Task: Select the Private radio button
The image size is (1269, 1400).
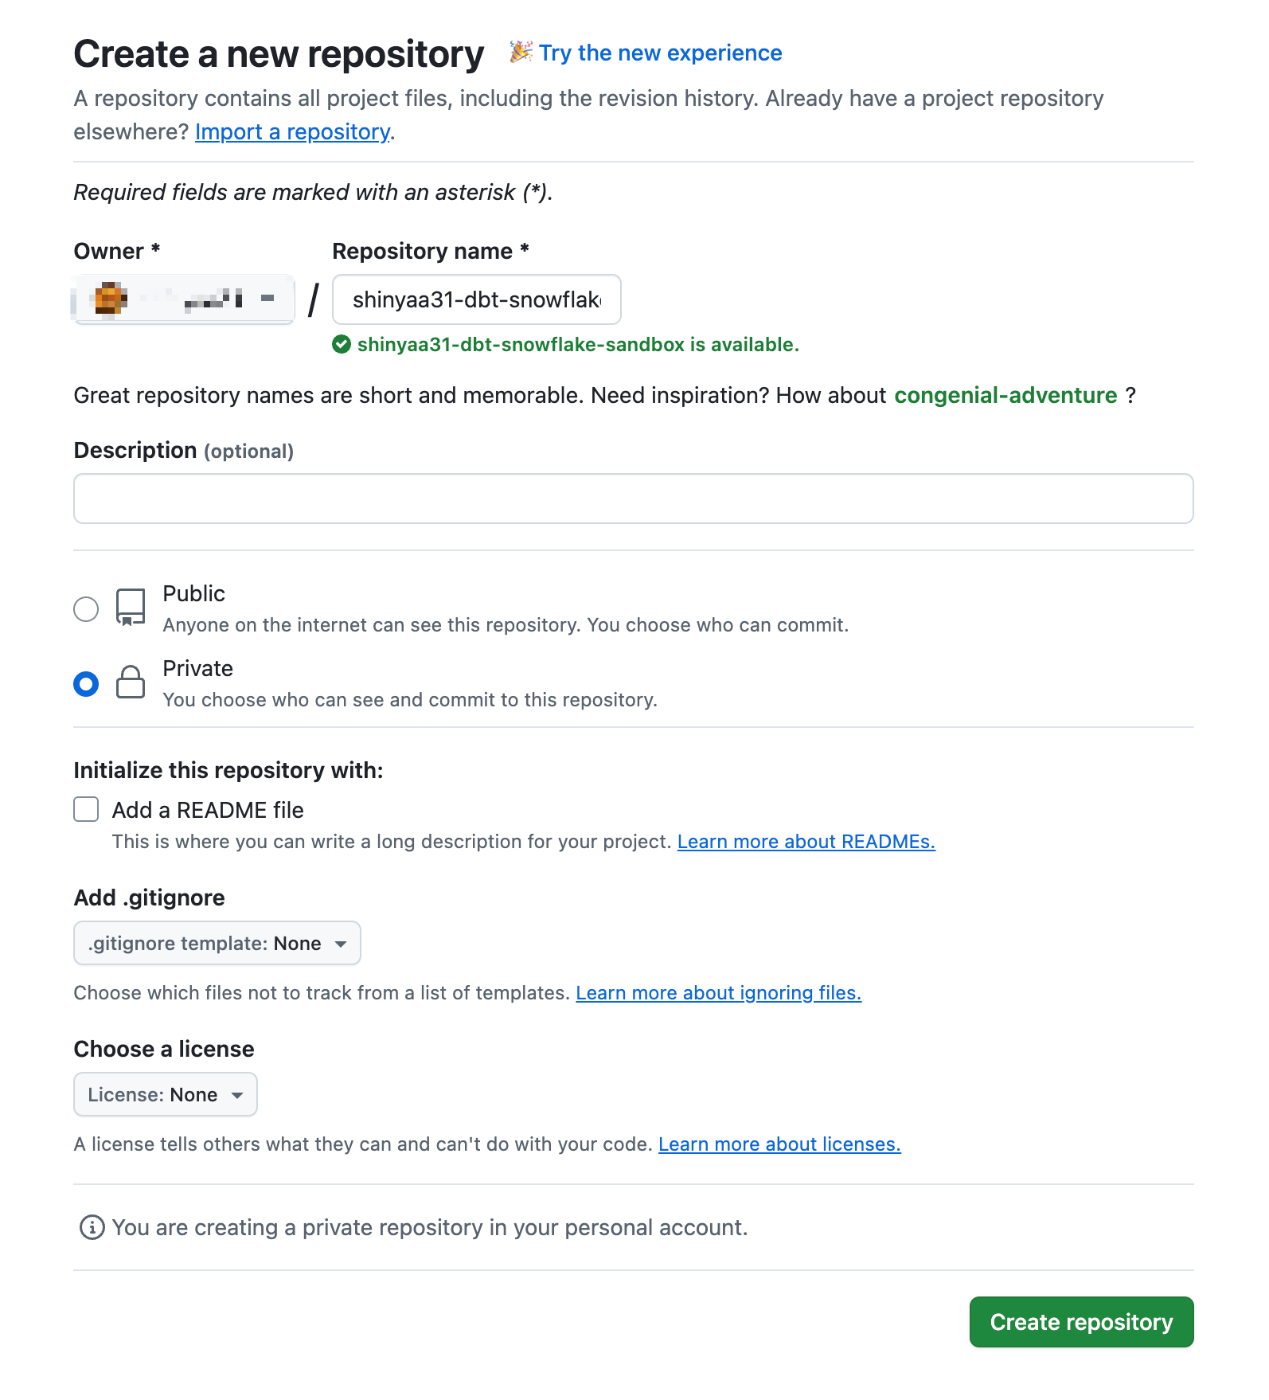Action: click(86, 684)
